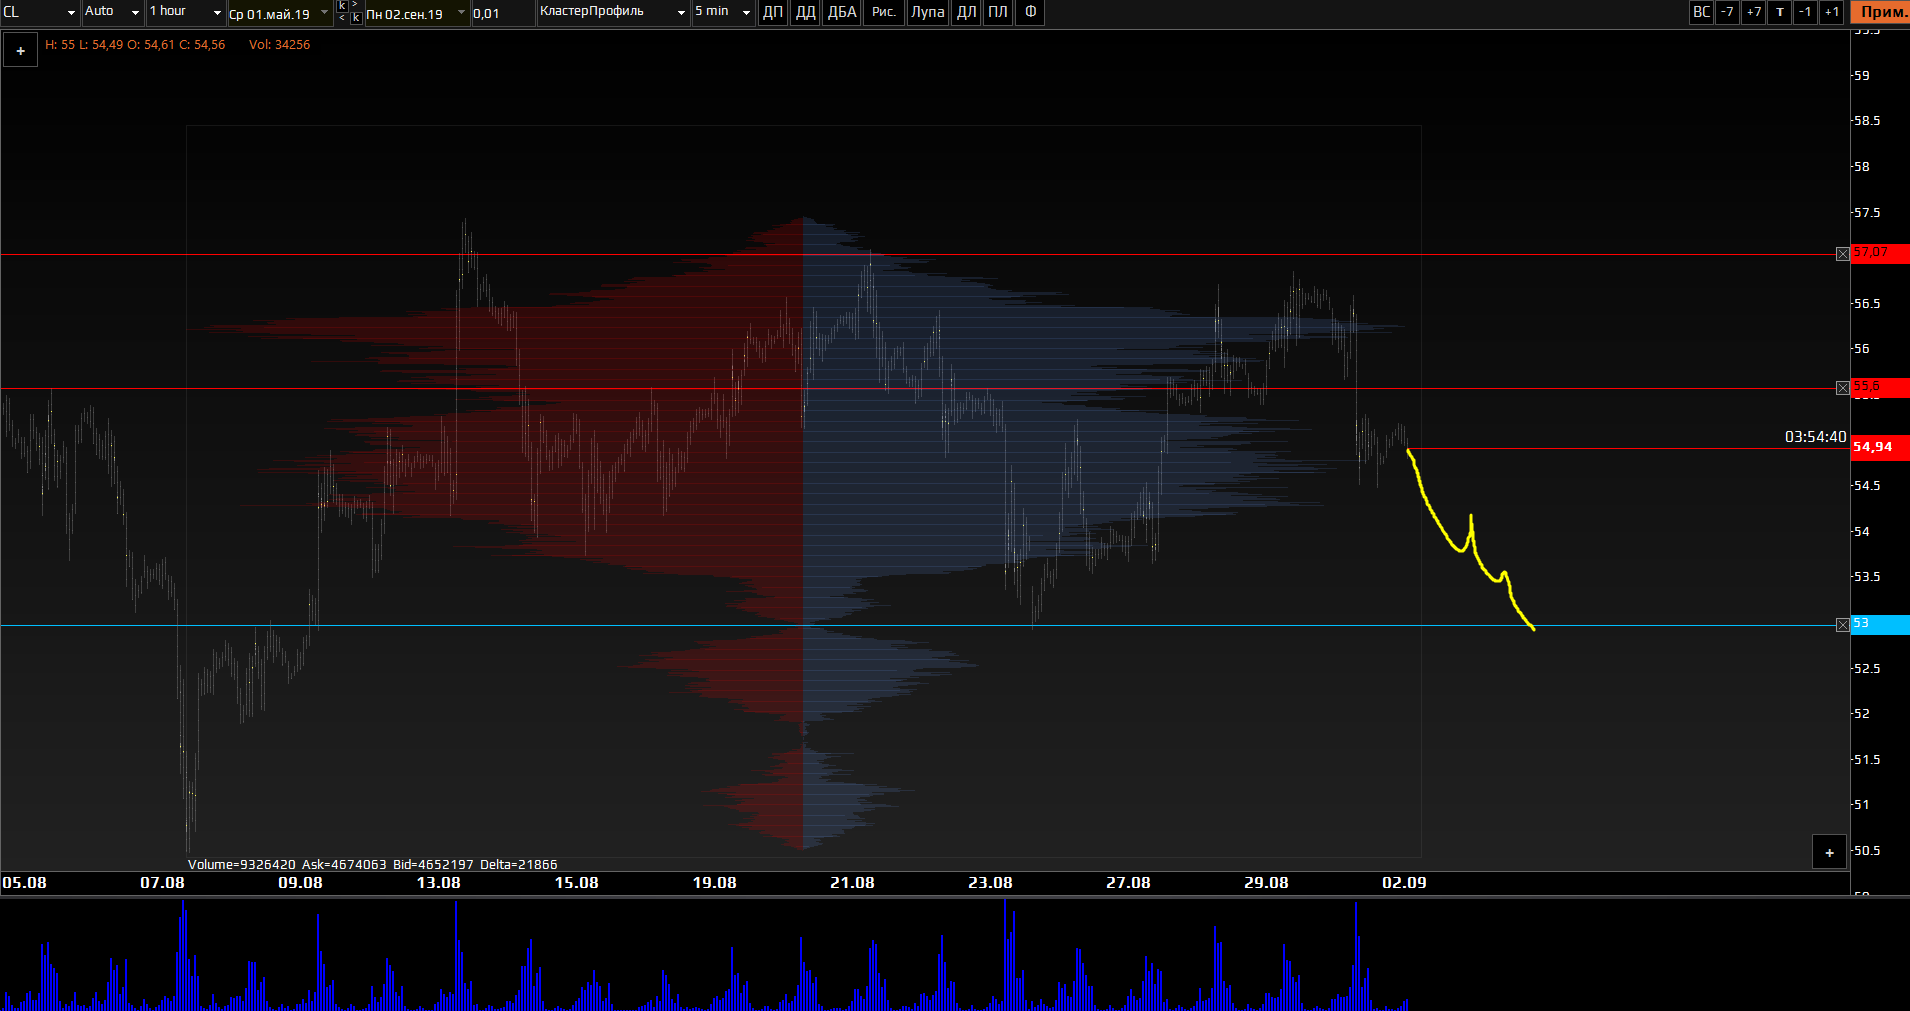This screenshot has width=1910, height=1011.
Task: Click the 0,01 step input field
Action: pyautogui.click(x=500, y=13)
